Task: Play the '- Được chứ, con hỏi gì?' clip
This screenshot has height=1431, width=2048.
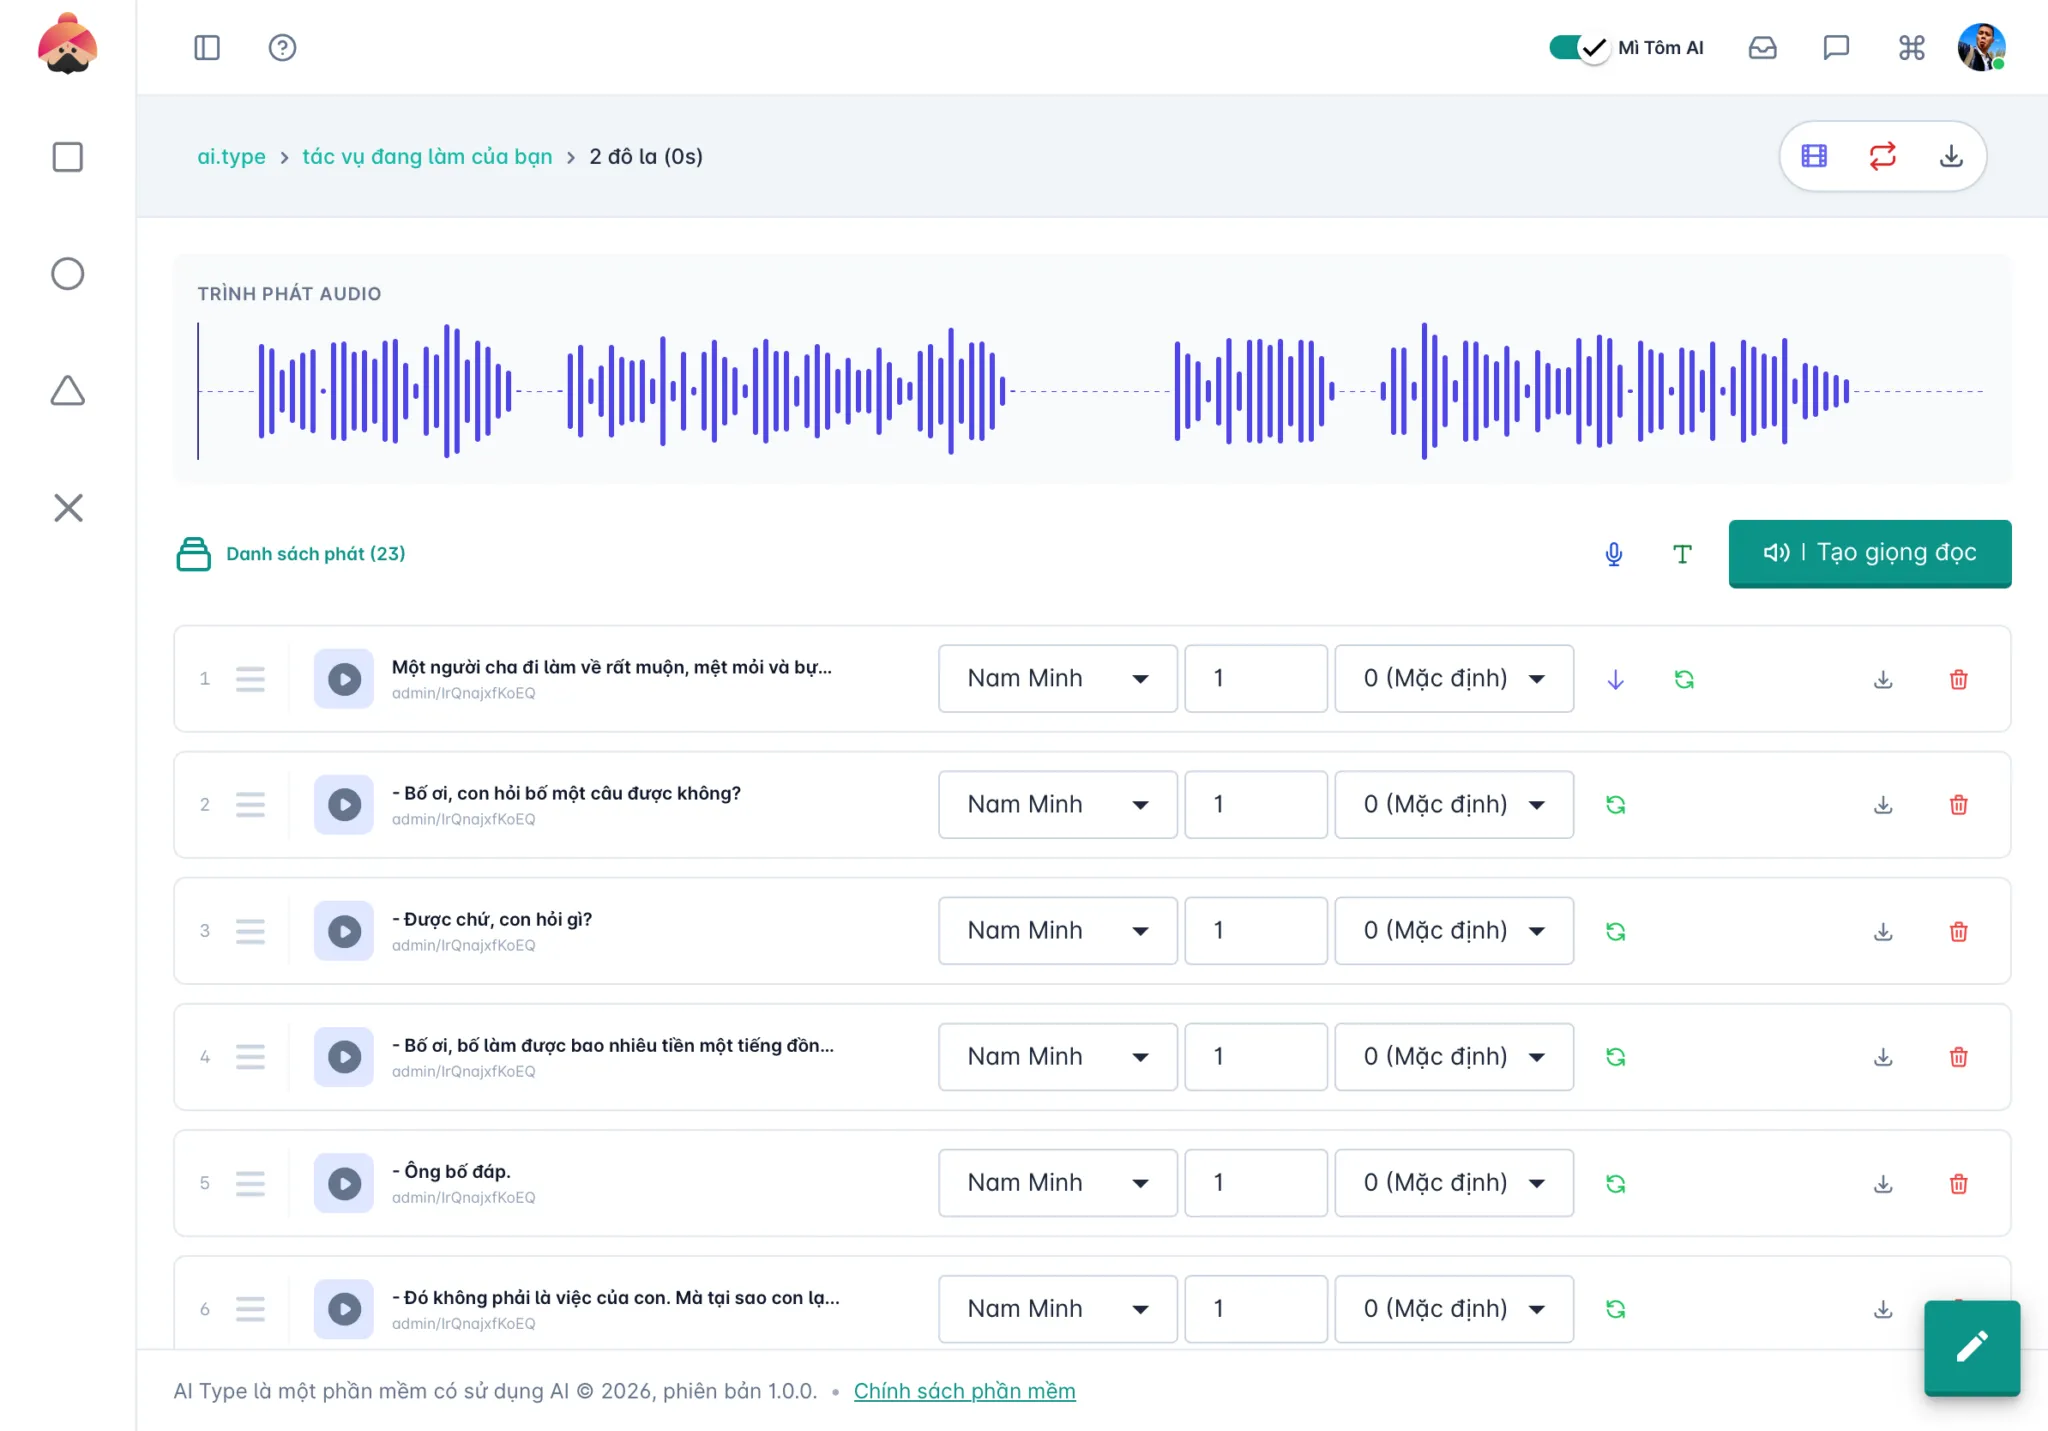Action: point(344,931)
